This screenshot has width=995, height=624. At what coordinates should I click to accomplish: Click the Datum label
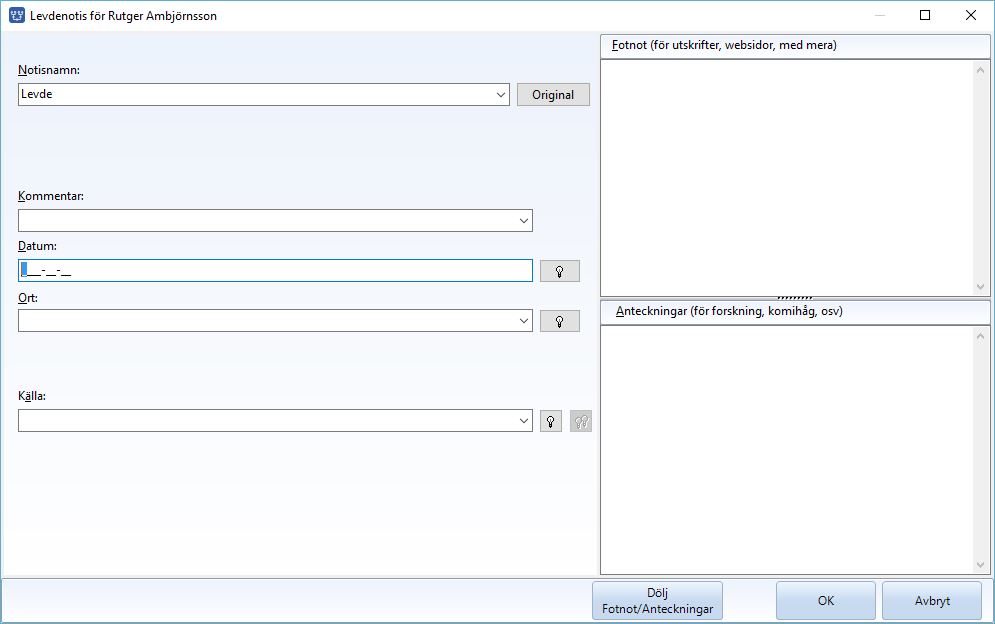point(37,246)
